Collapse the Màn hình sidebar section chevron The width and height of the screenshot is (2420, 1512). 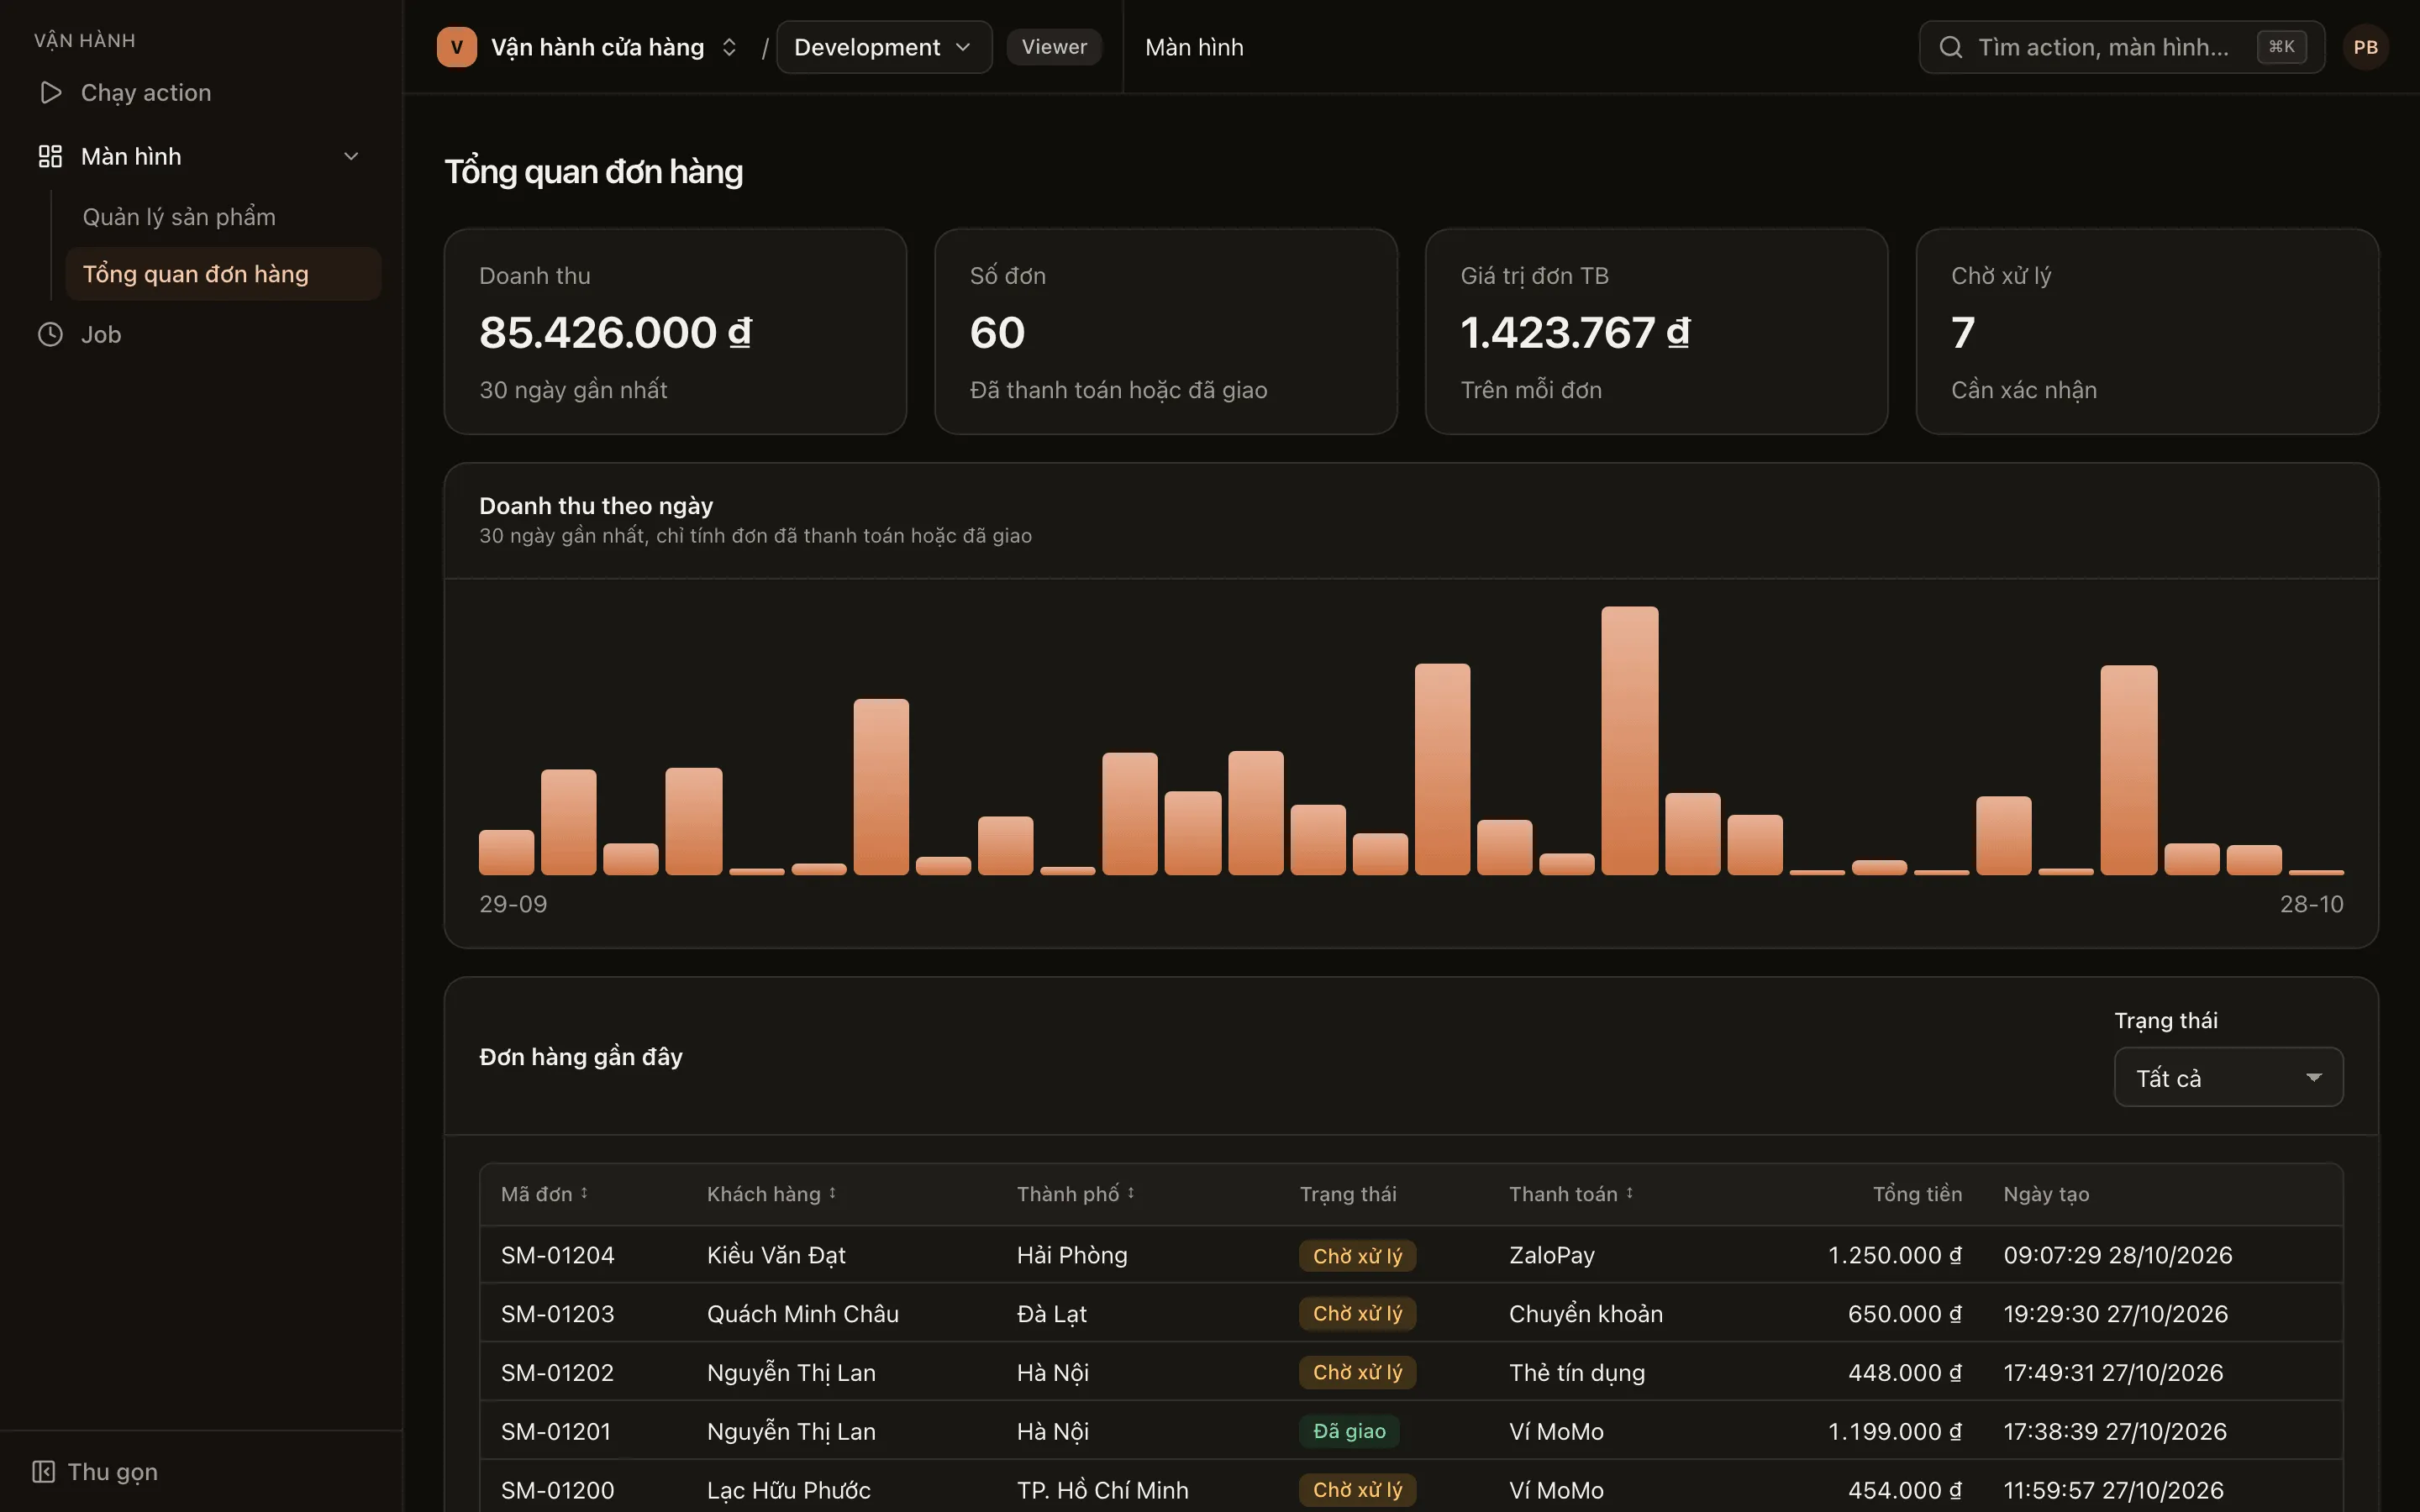click(x=351, y=157)
